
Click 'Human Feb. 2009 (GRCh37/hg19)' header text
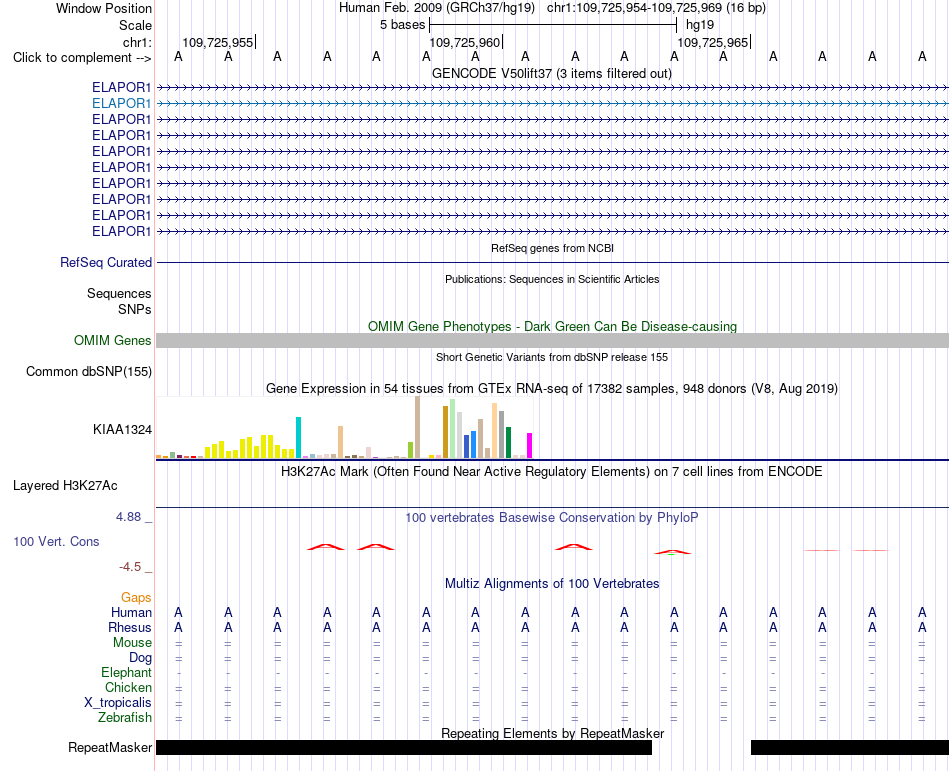(x=437, y=8)
